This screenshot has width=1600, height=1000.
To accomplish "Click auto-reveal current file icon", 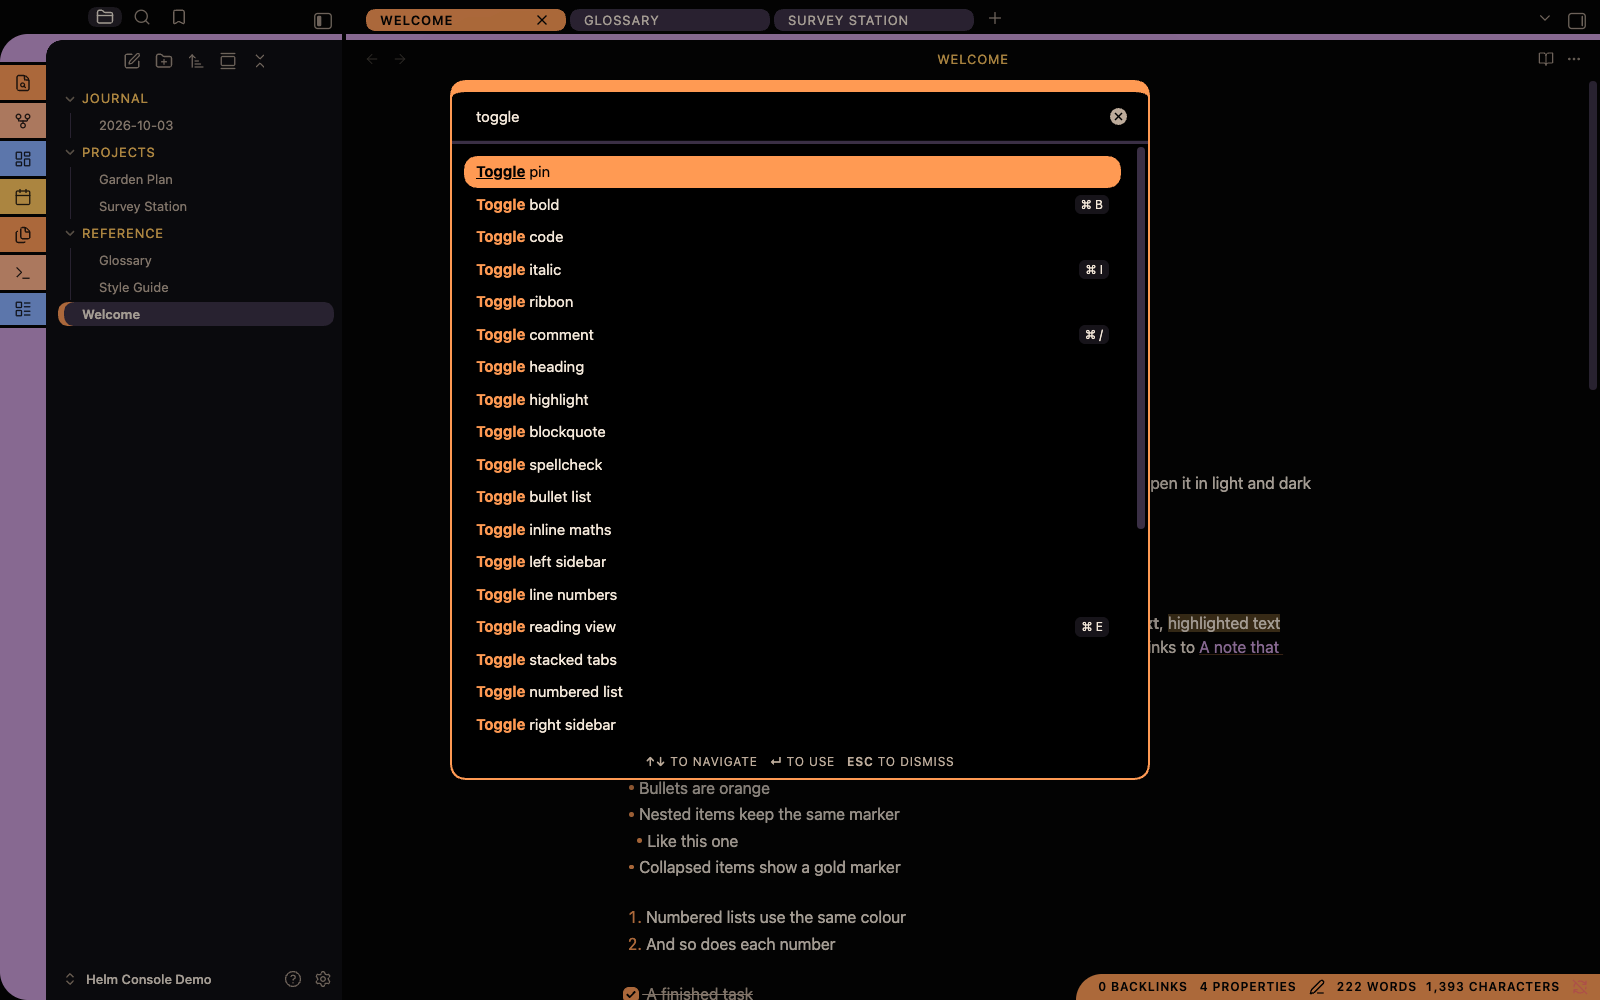I will 228,61.
